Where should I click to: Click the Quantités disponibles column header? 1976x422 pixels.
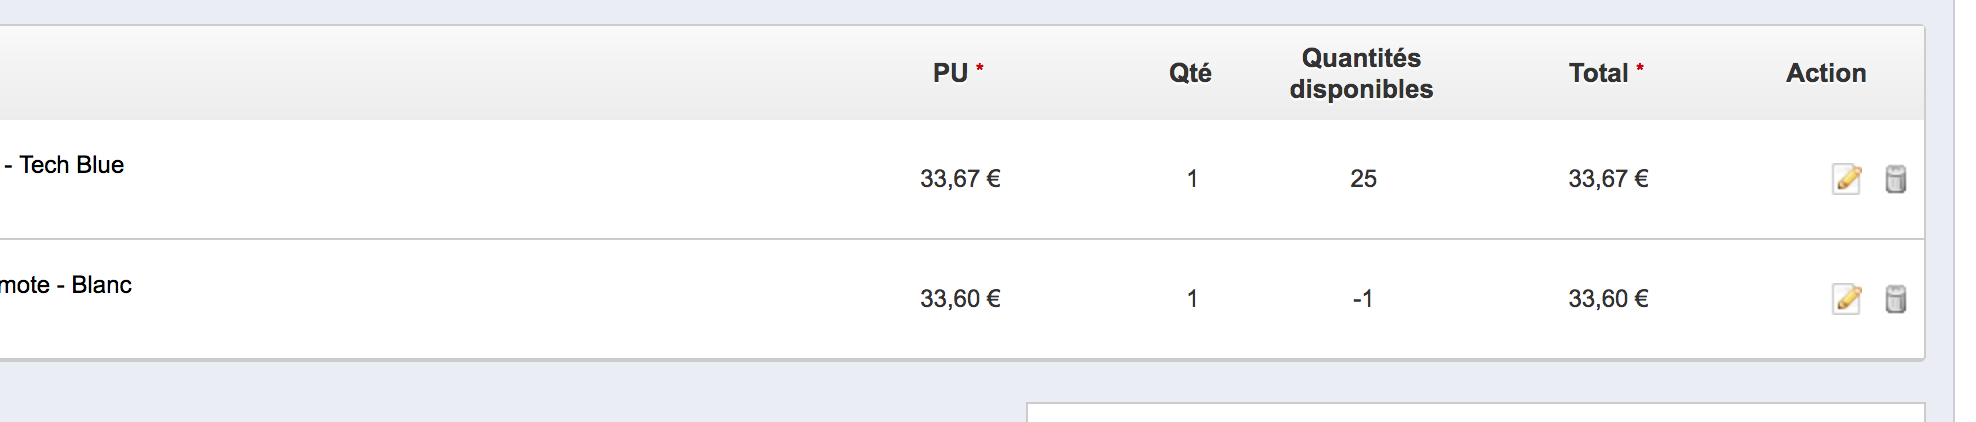1361,73
